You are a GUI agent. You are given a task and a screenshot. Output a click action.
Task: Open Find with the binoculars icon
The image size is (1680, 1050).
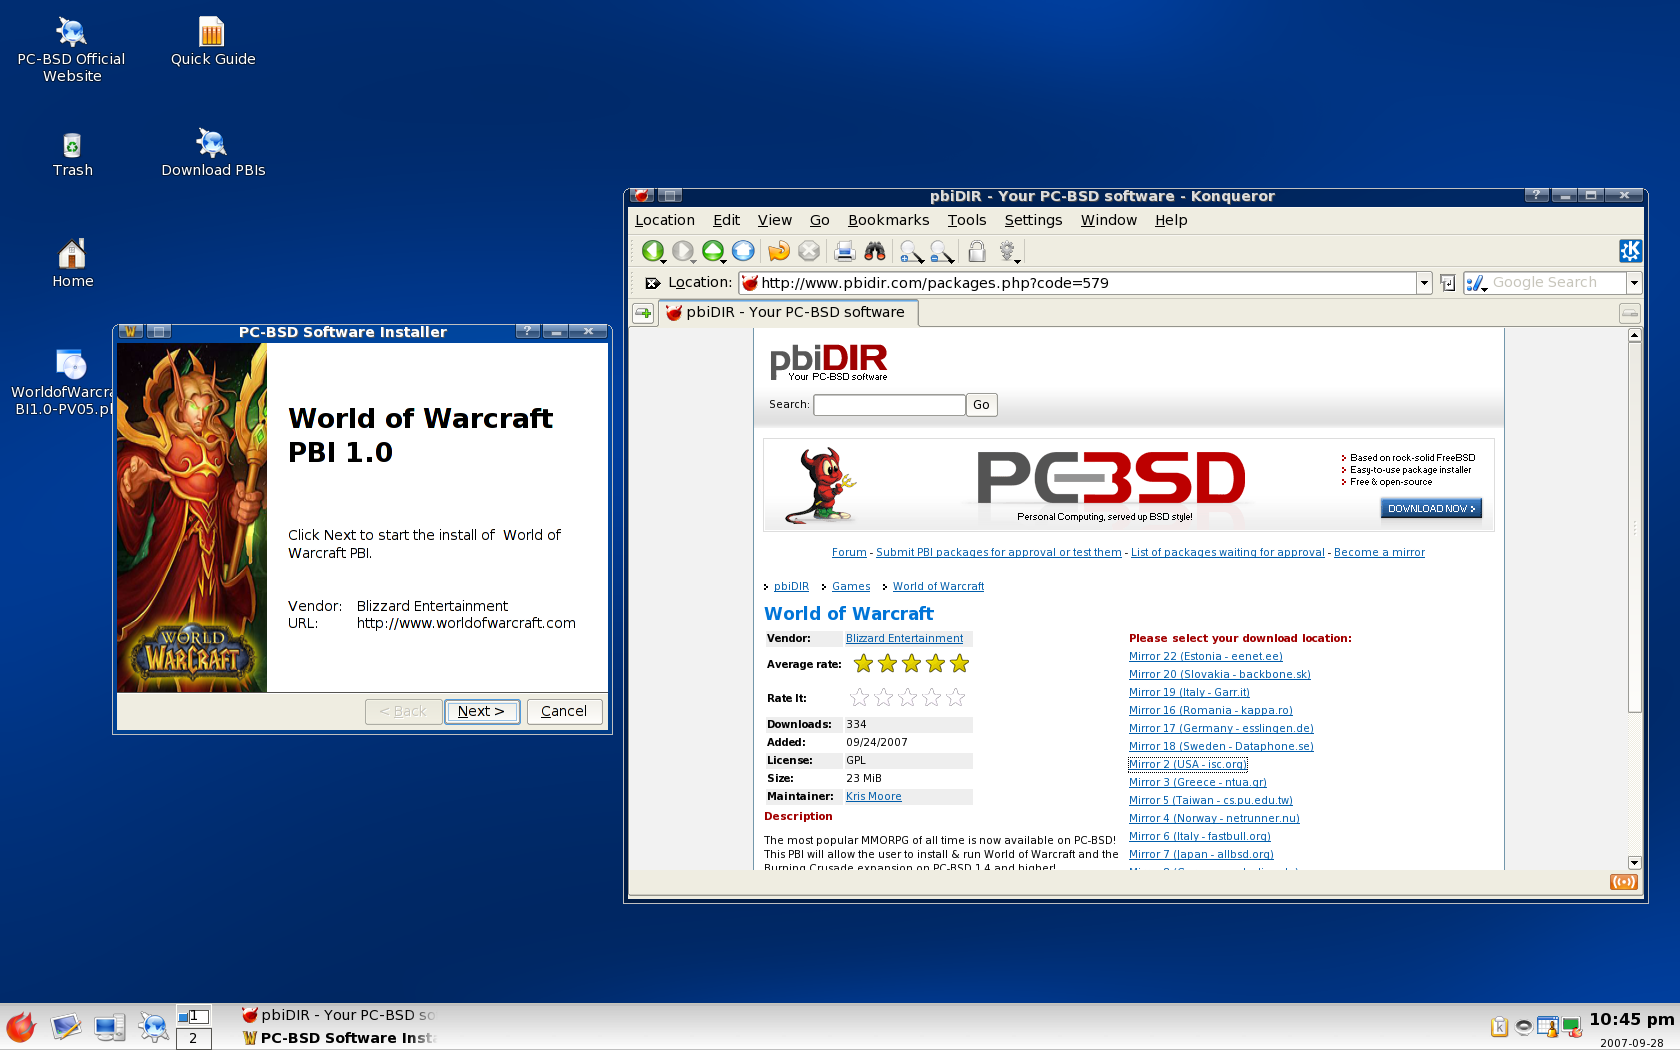(875, 251)
